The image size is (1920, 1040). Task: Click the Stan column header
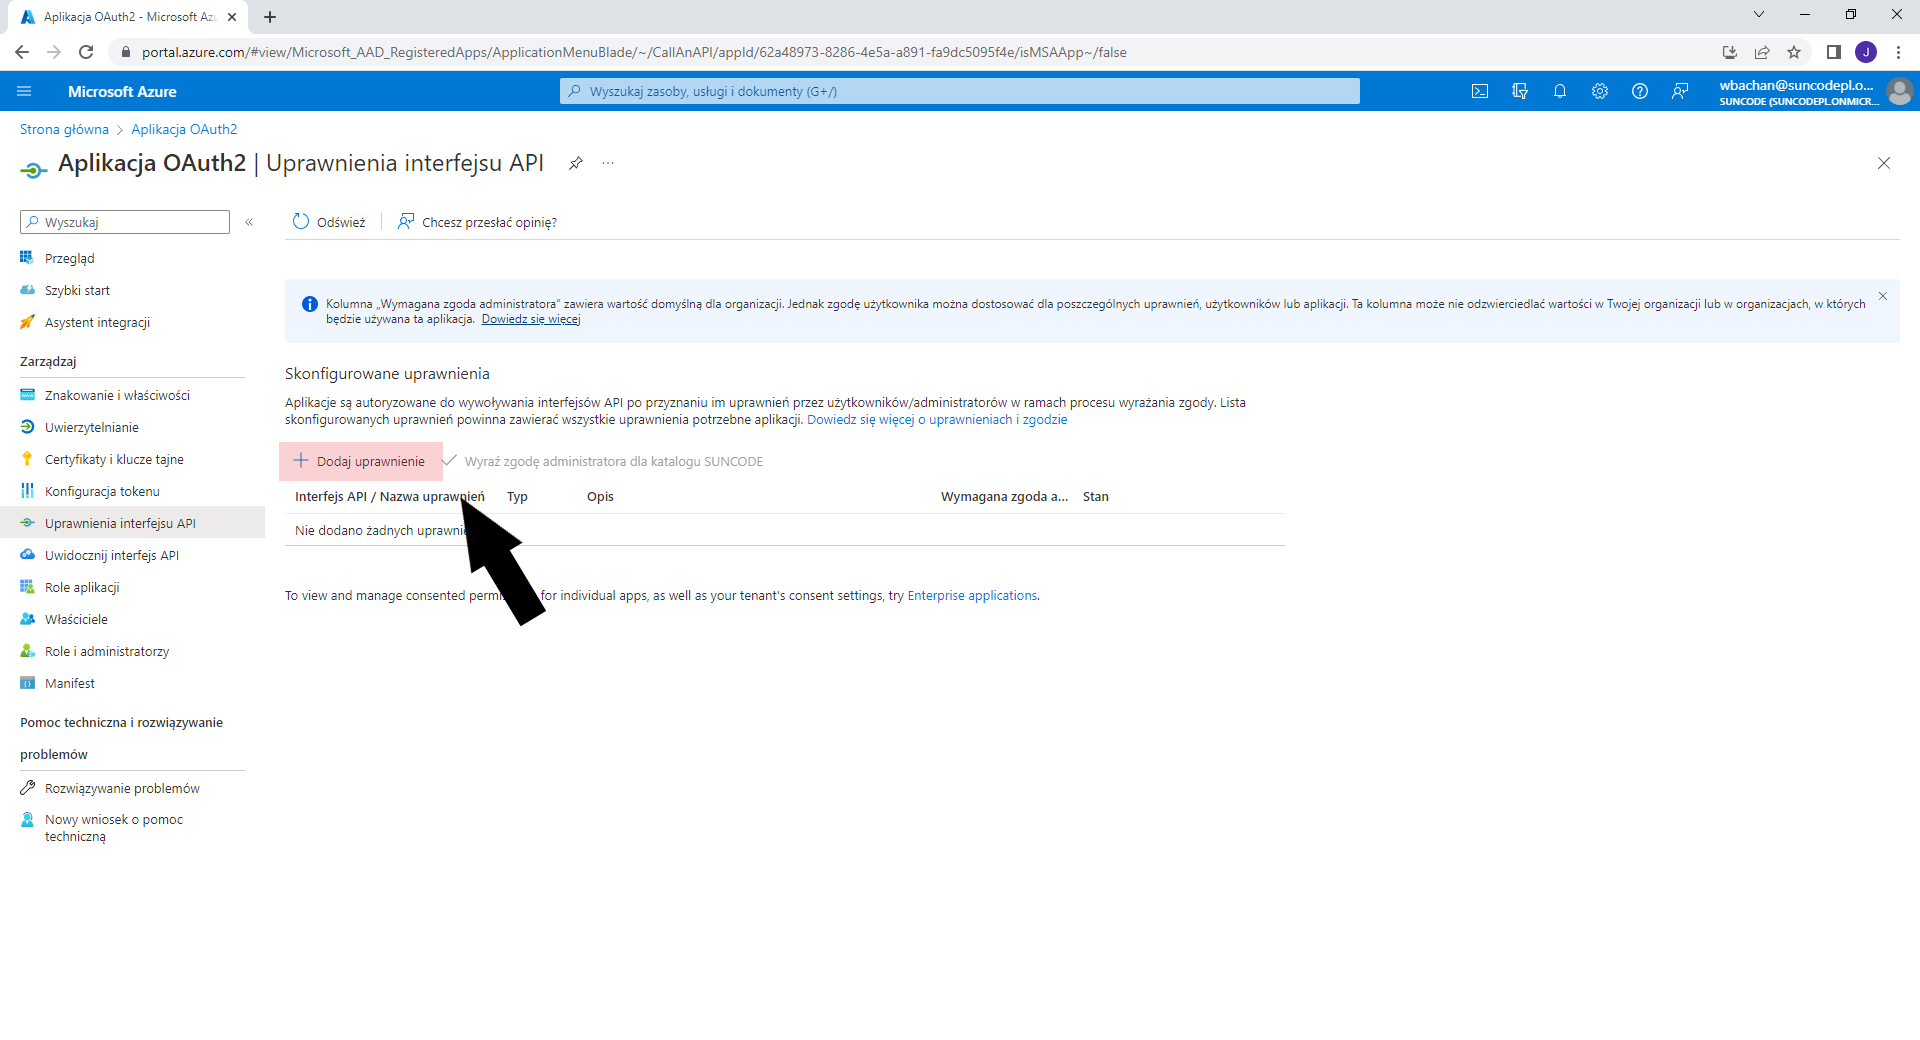[x=1096, y=496]
